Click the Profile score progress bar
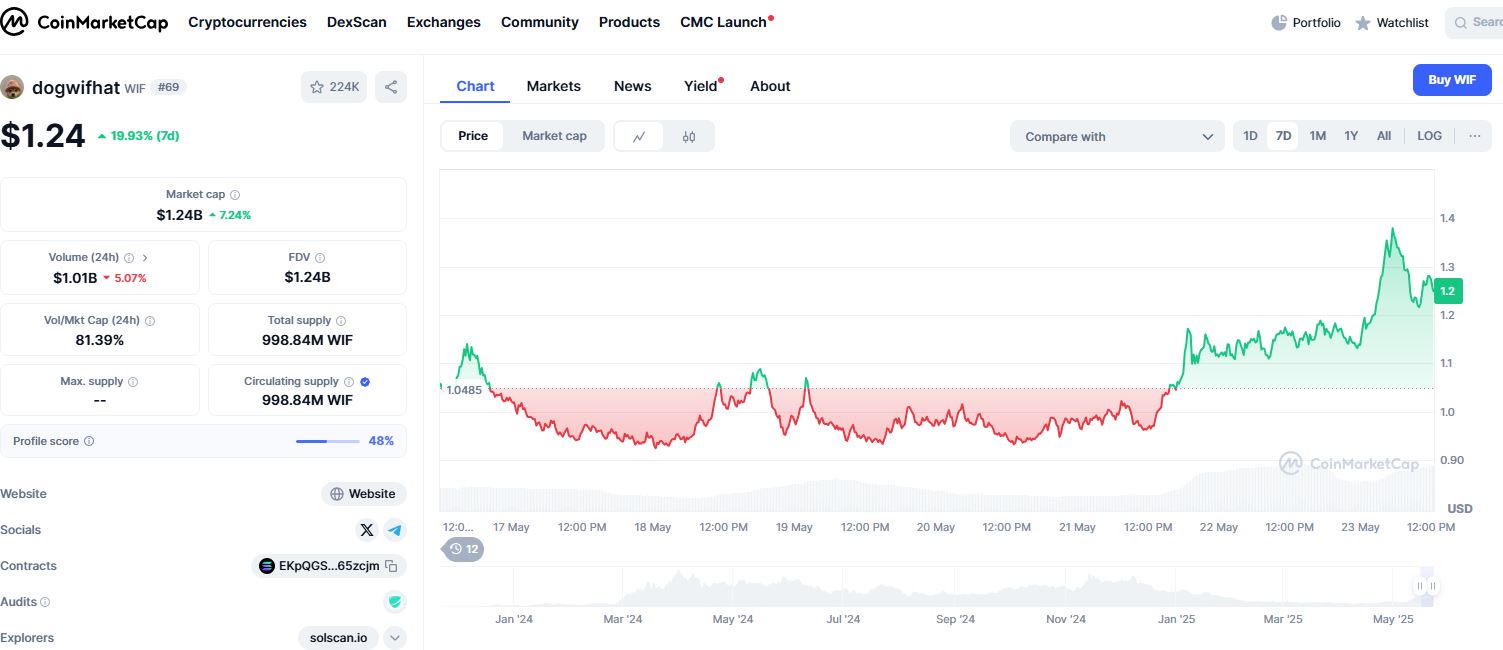 tap(328, 441)
